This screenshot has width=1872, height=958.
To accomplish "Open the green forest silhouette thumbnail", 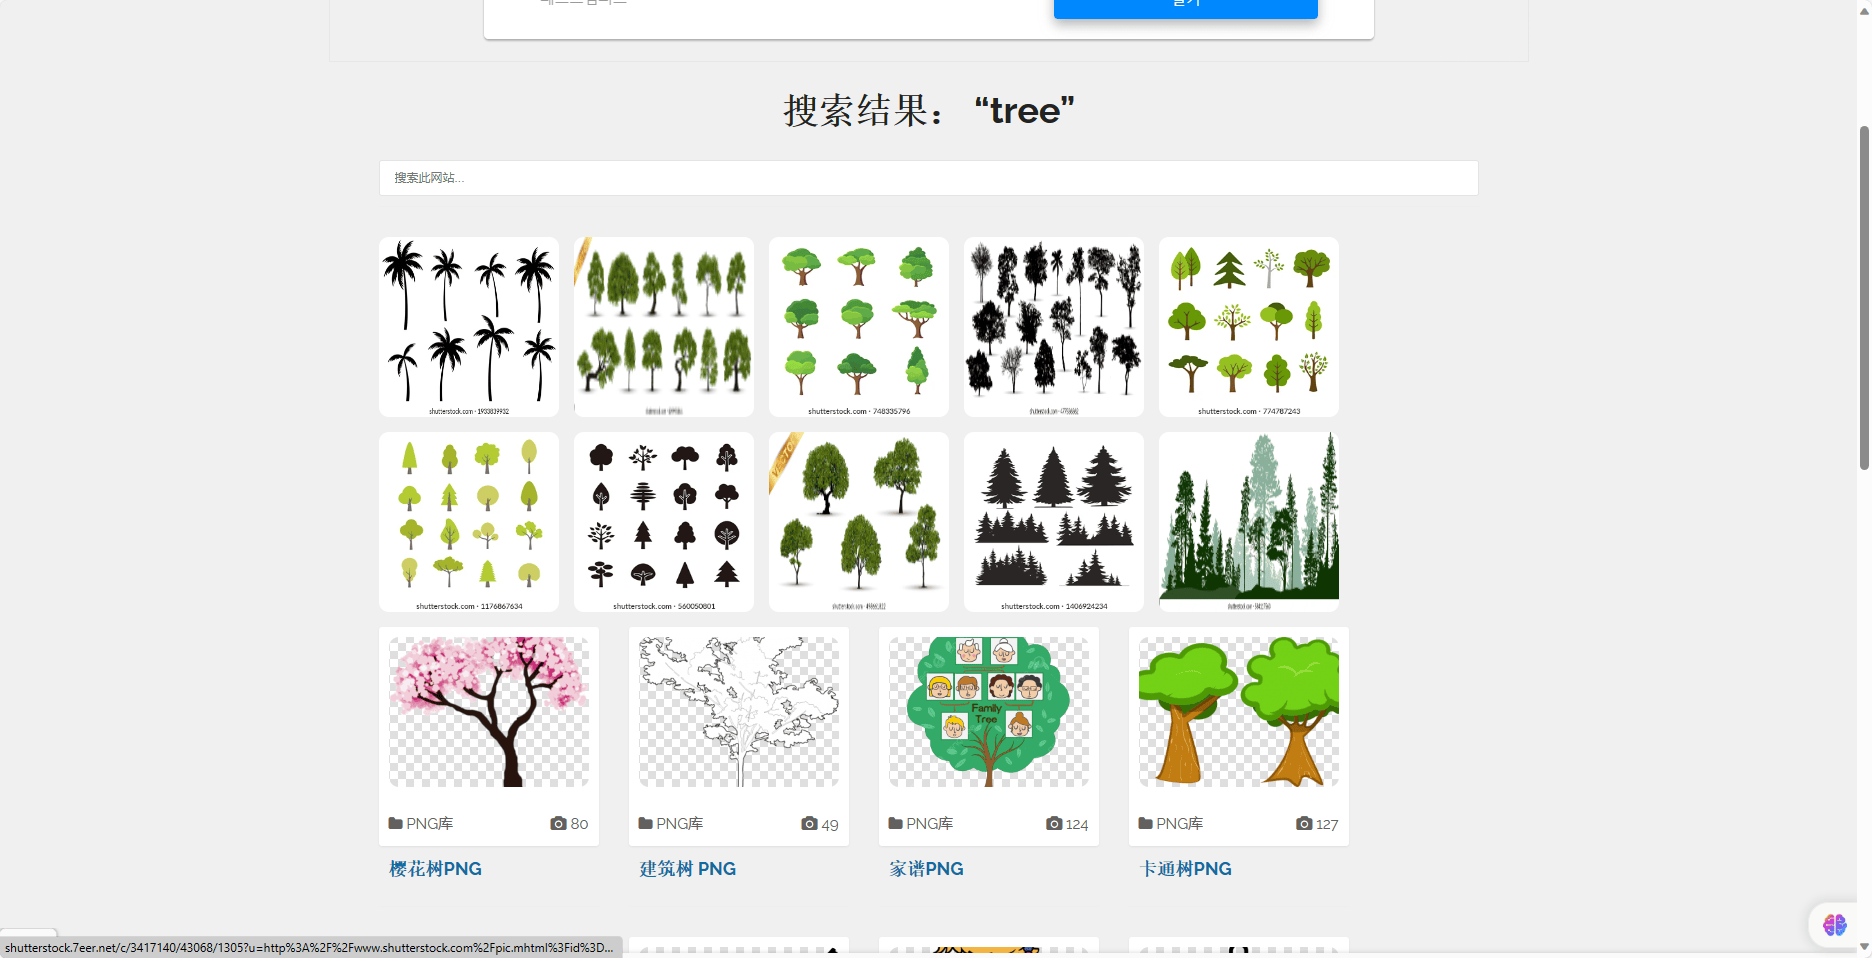I will pos(1249,522).
